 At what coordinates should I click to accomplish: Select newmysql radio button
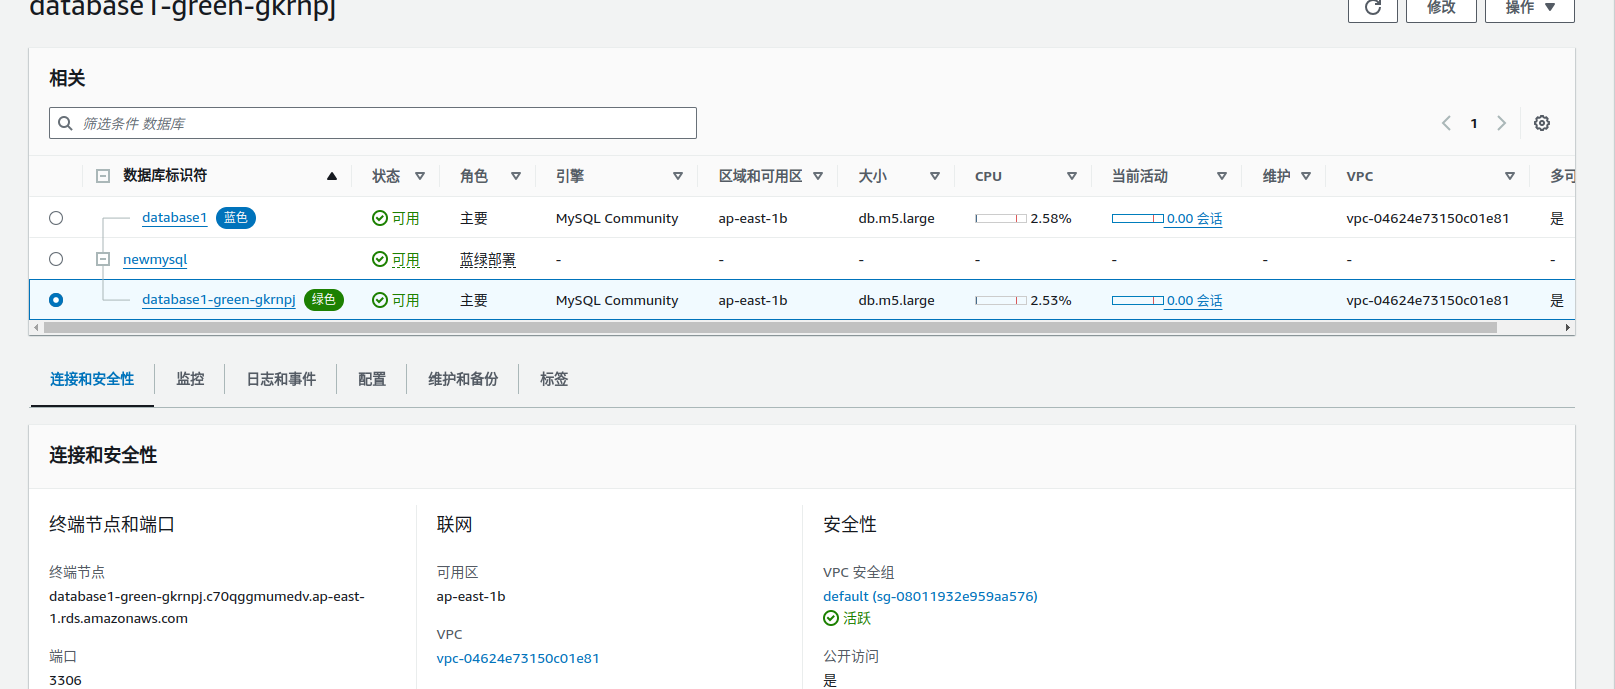point(56,259)
